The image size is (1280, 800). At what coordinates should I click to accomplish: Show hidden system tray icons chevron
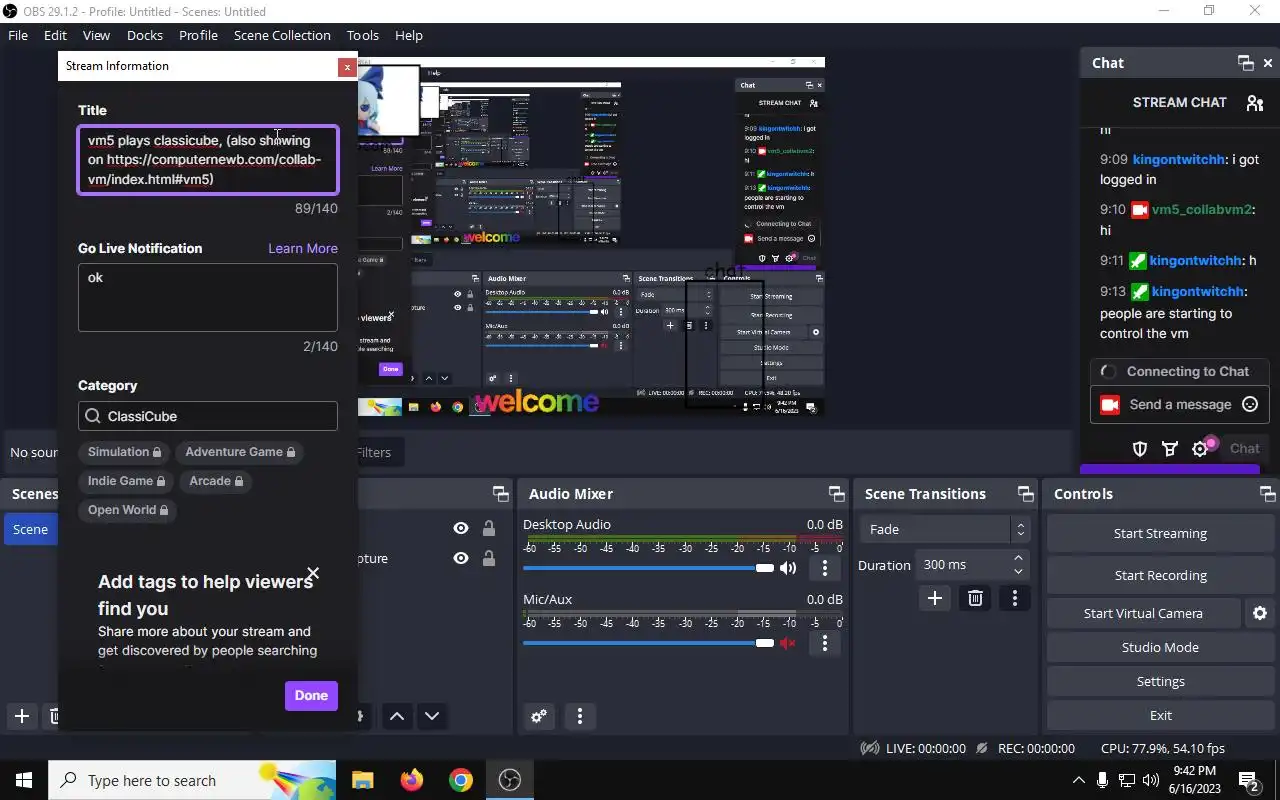point(1078,780)
